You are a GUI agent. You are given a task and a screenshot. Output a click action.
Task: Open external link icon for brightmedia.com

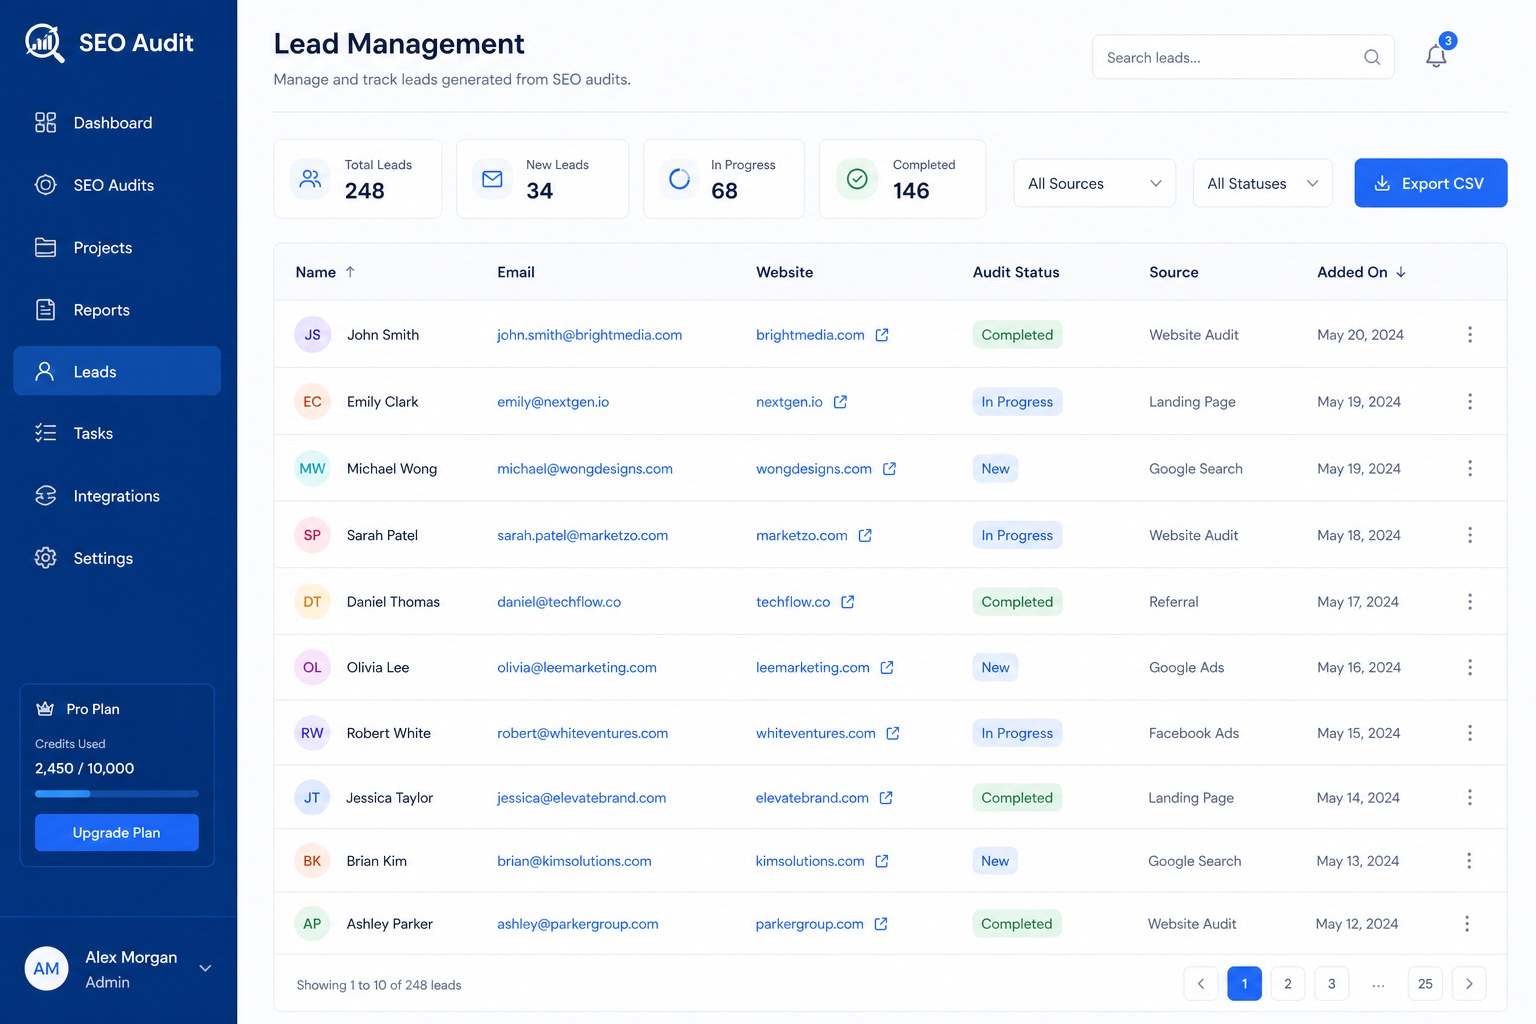click(882, 335)
